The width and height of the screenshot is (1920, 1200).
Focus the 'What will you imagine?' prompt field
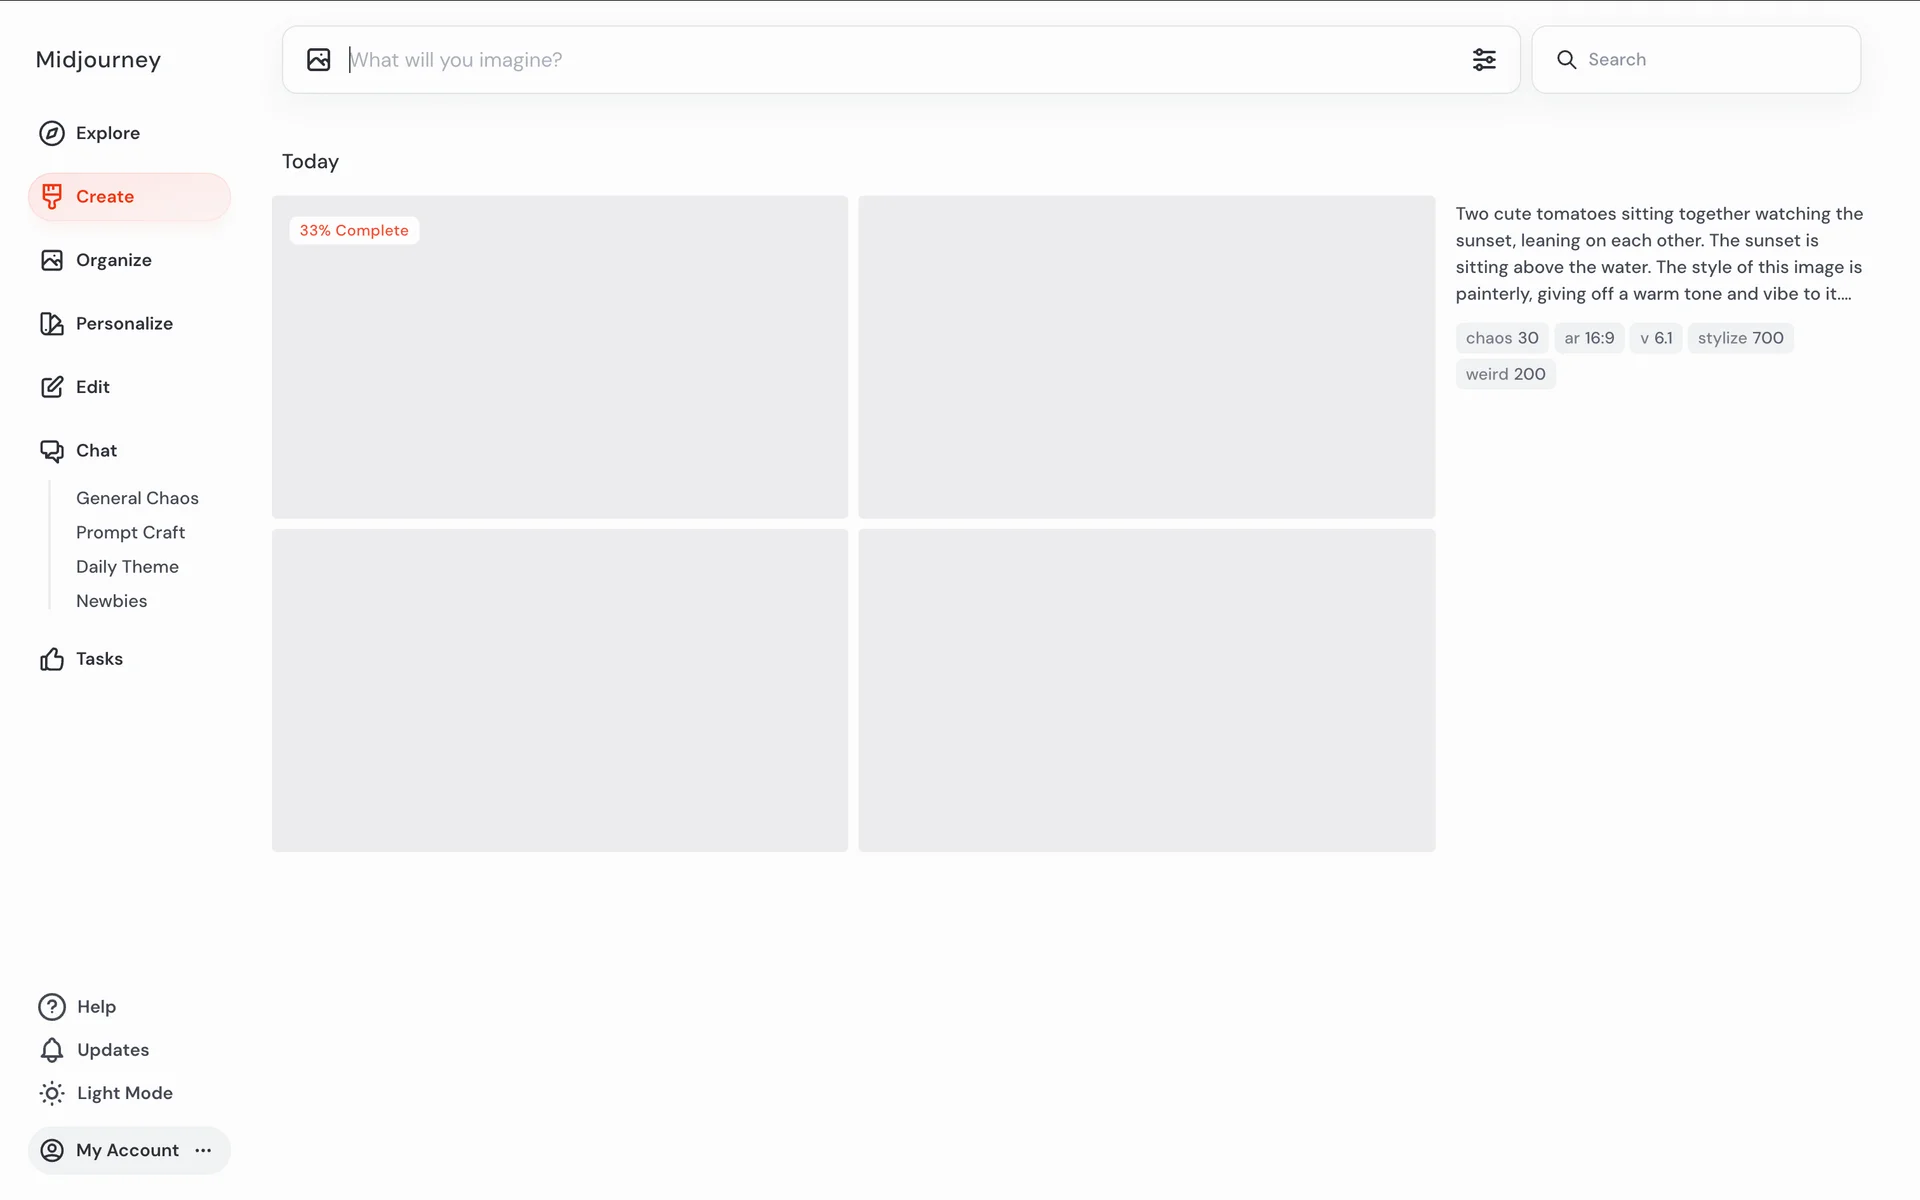[x=900, y=60]
